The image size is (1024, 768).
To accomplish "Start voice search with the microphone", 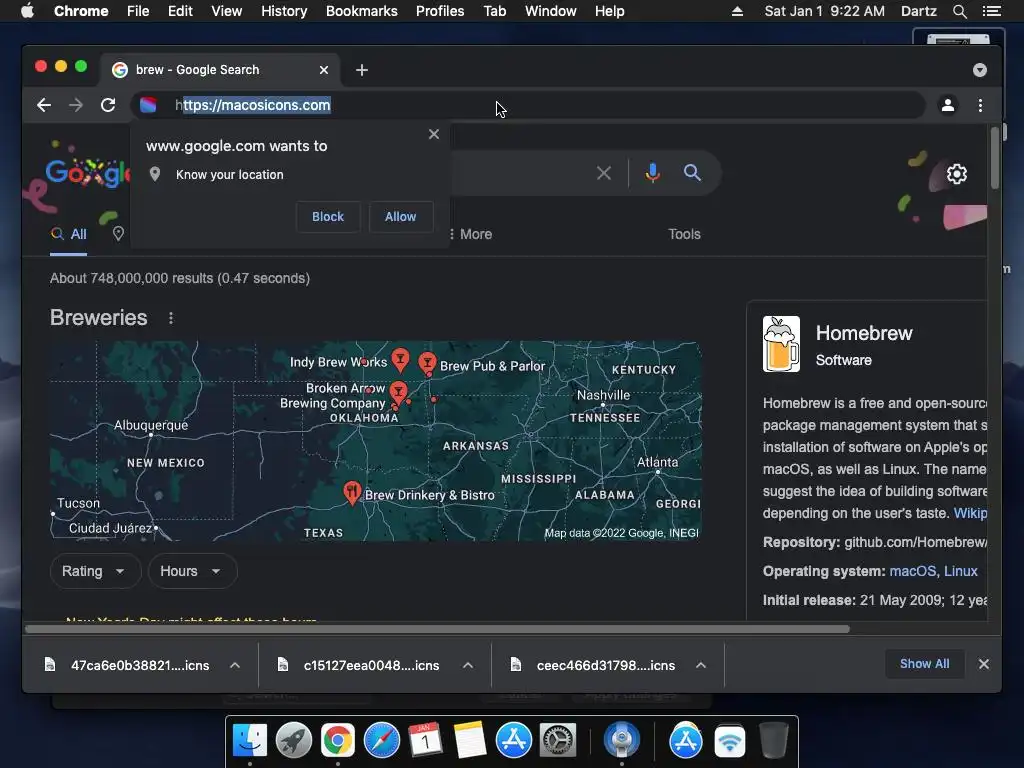I will tap(652, 172).
